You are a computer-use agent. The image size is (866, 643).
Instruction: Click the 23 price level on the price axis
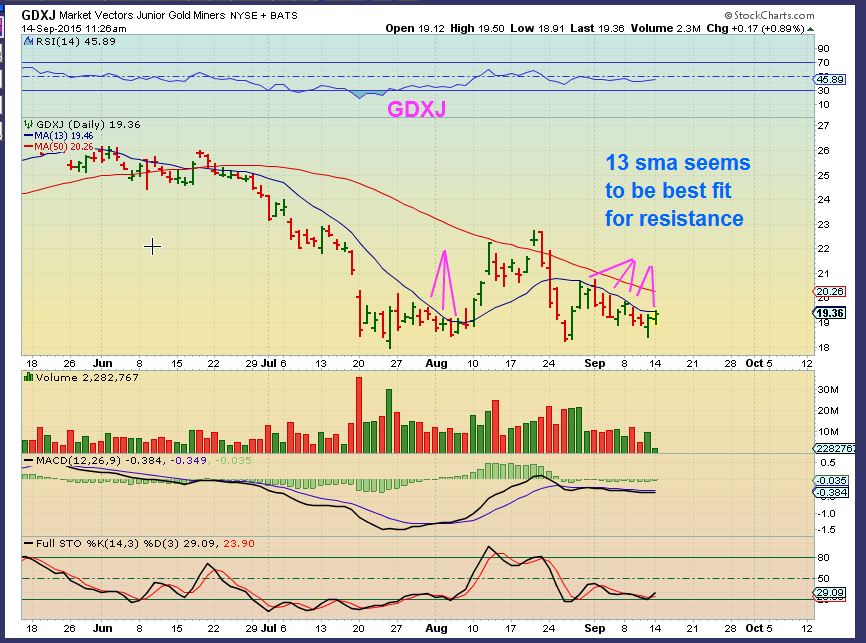[x=823, y=224]
